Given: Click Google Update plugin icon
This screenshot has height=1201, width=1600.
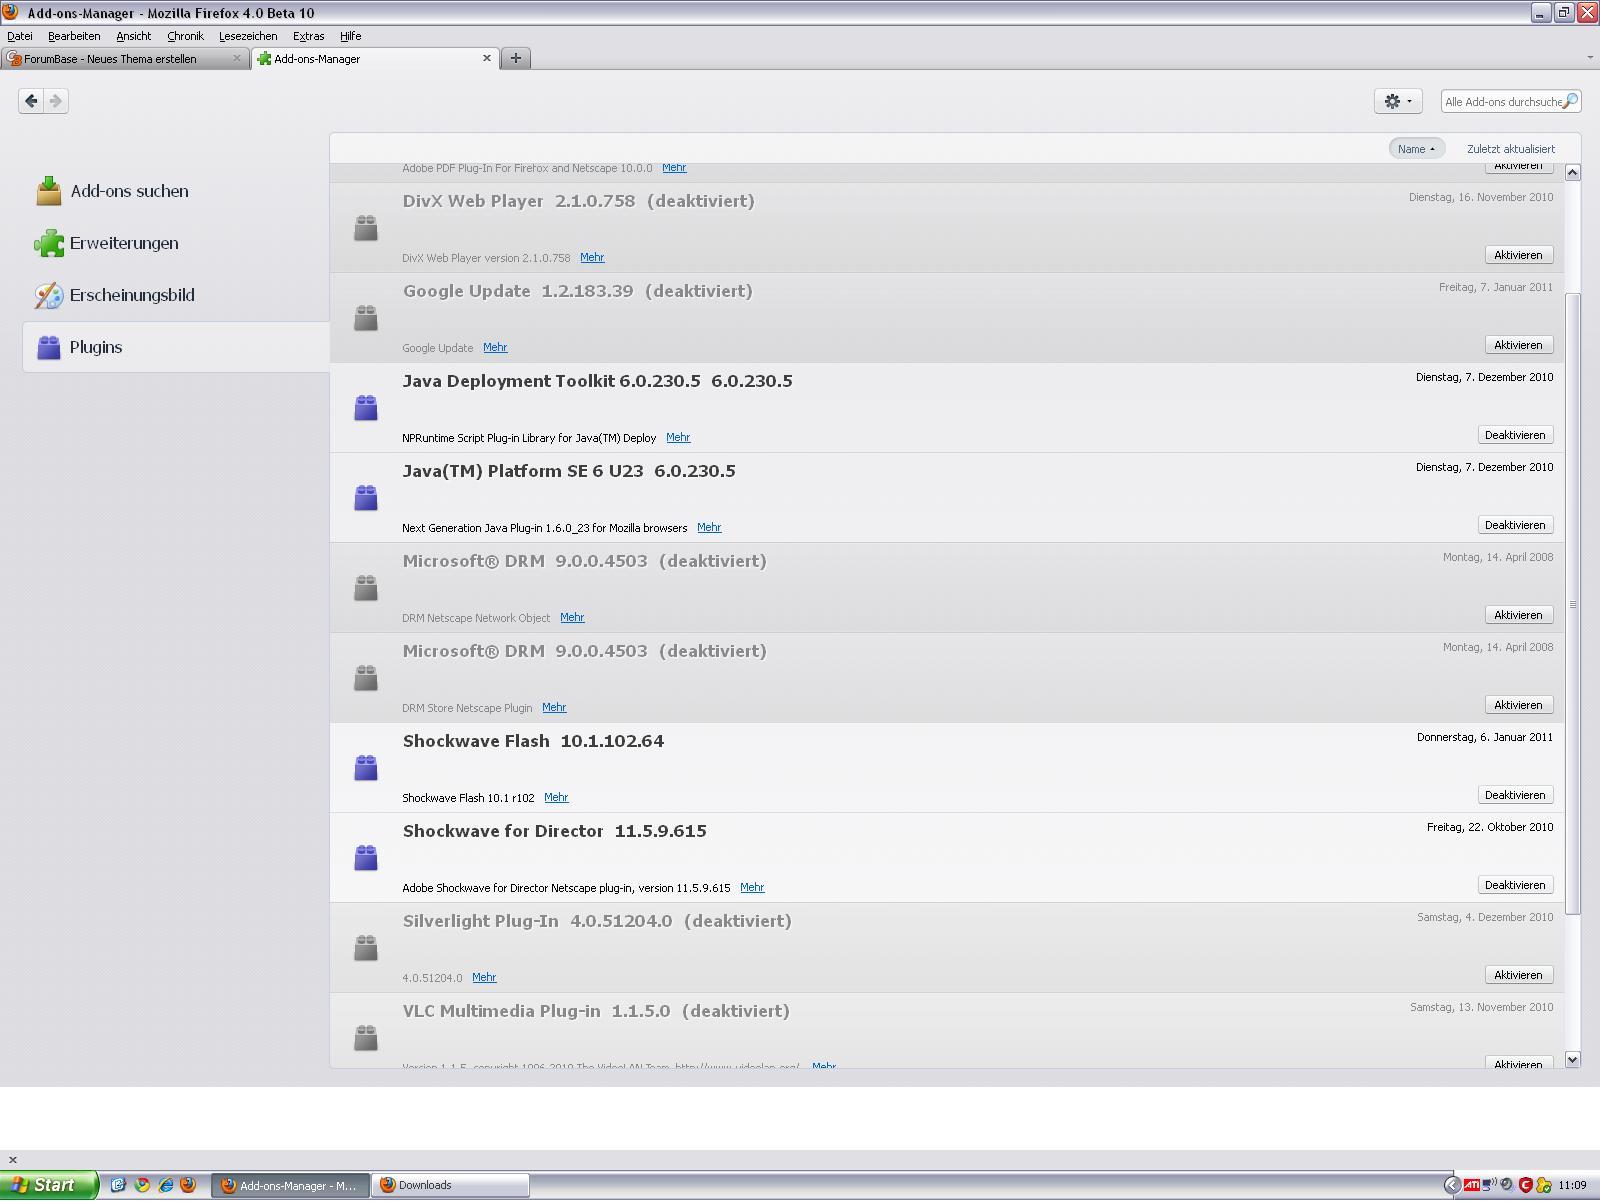Looking at the screenshot, I should pos(366,317).
